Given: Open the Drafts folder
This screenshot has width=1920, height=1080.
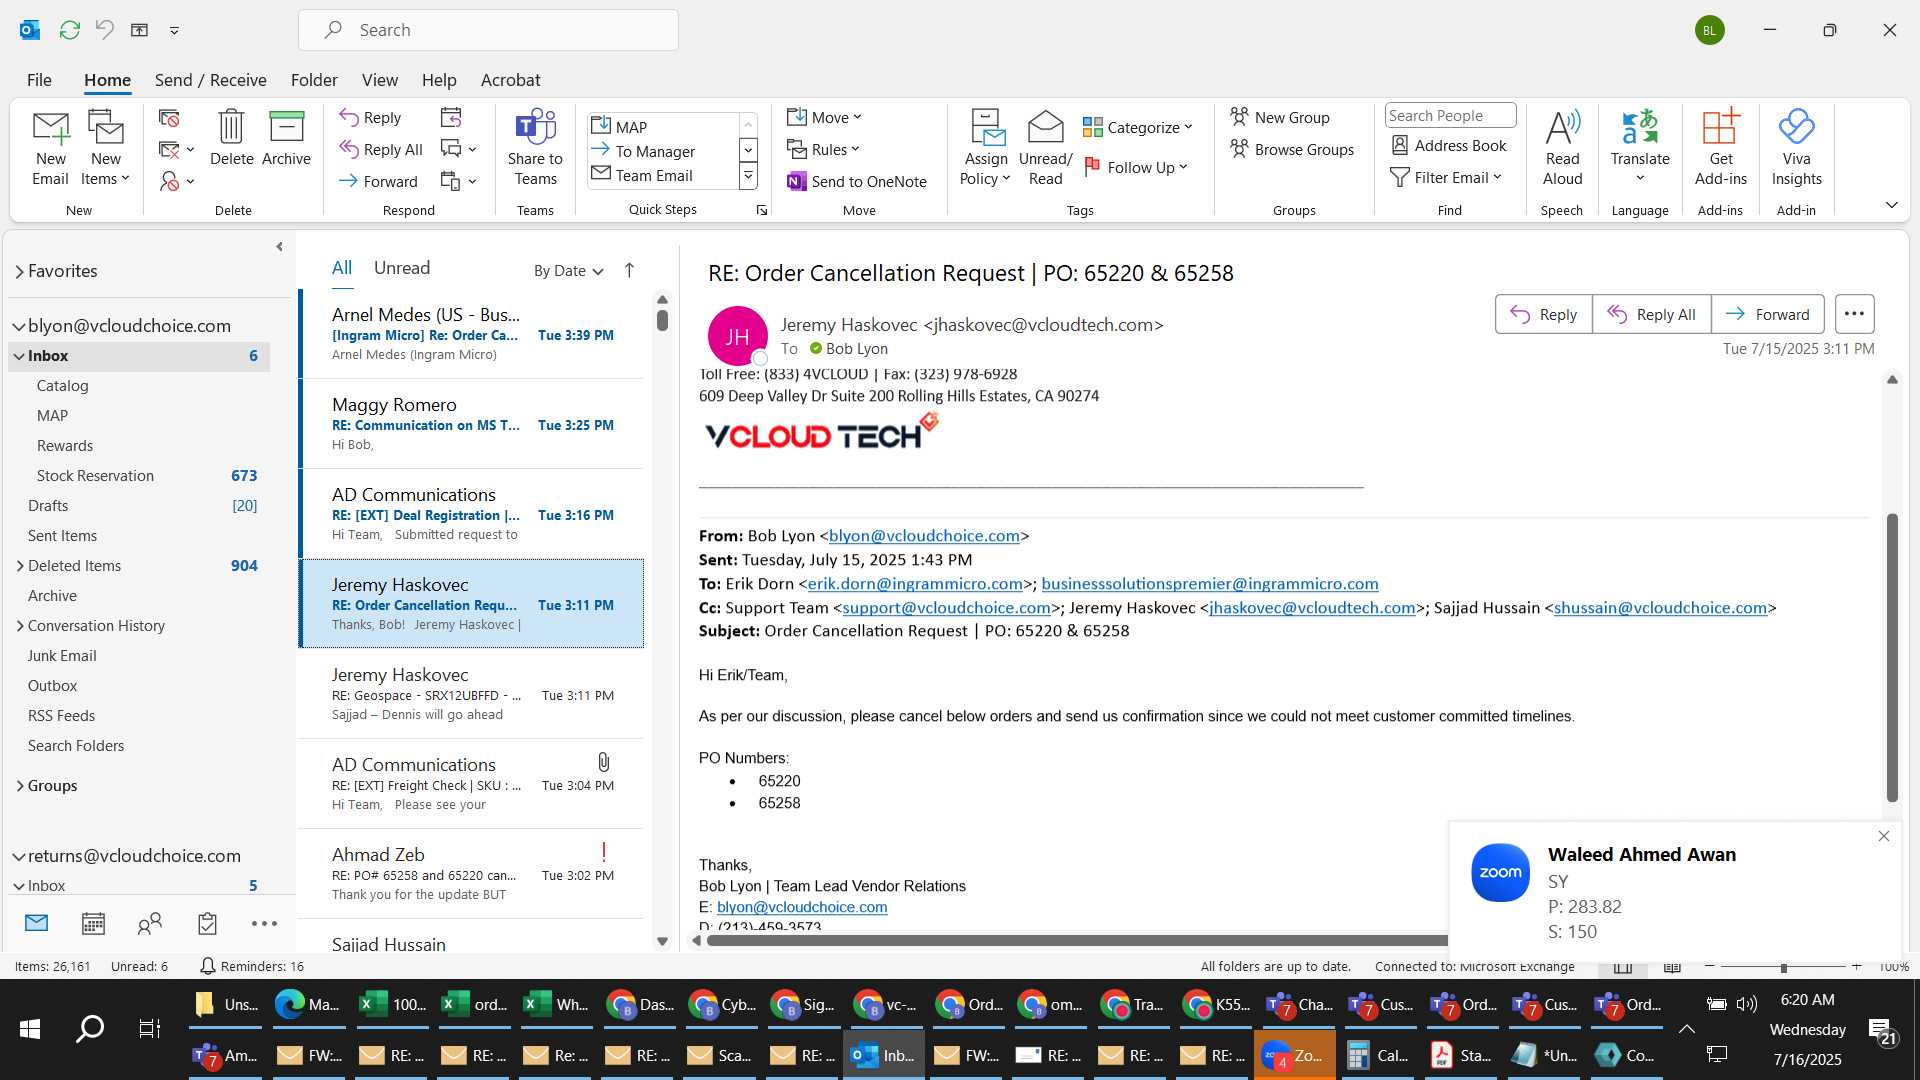Looking at the screenshot, I should click(140, 506).
